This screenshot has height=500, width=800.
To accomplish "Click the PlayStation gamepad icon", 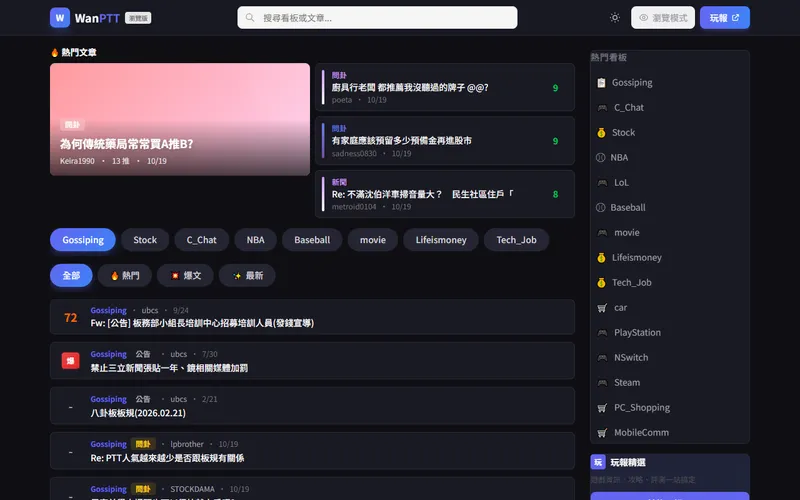I will pos(603,333).
